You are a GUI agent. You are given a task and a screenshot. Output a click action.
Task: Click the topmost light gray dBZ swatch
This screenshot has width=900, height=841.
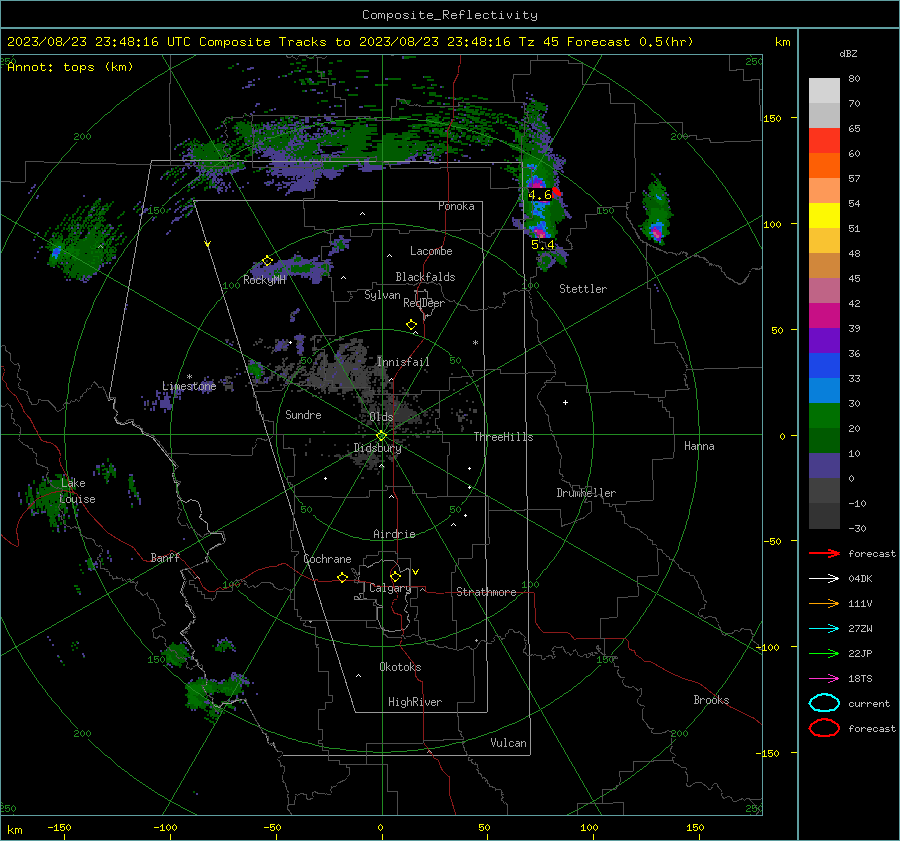(x=824, y=90)
